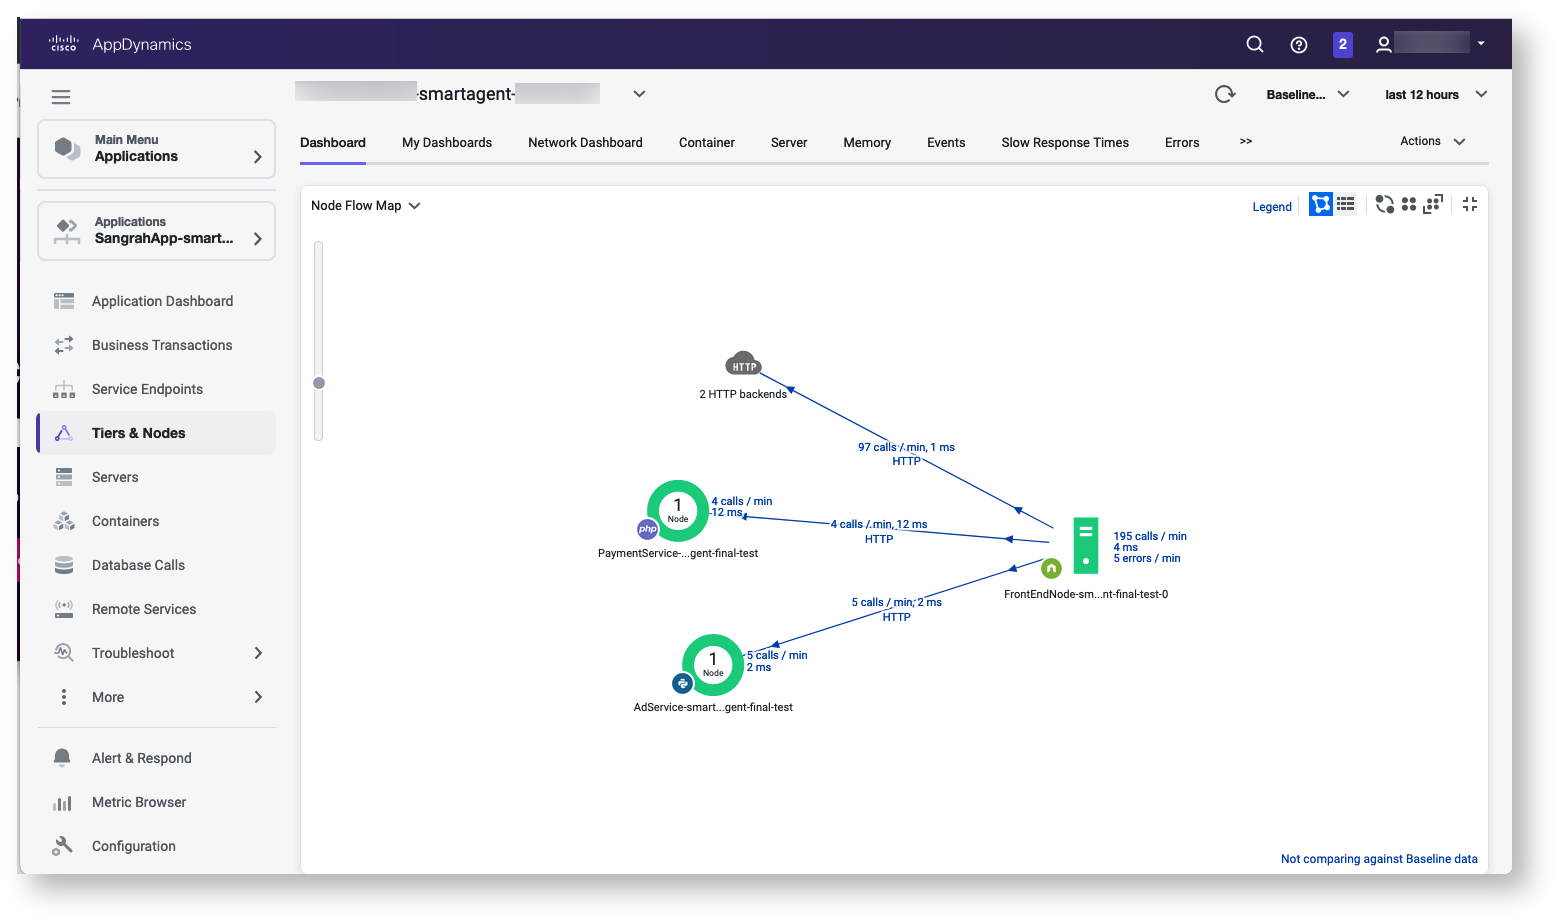
Task: Click the Python badge on AdService node
Action: (x=683, y=683)
